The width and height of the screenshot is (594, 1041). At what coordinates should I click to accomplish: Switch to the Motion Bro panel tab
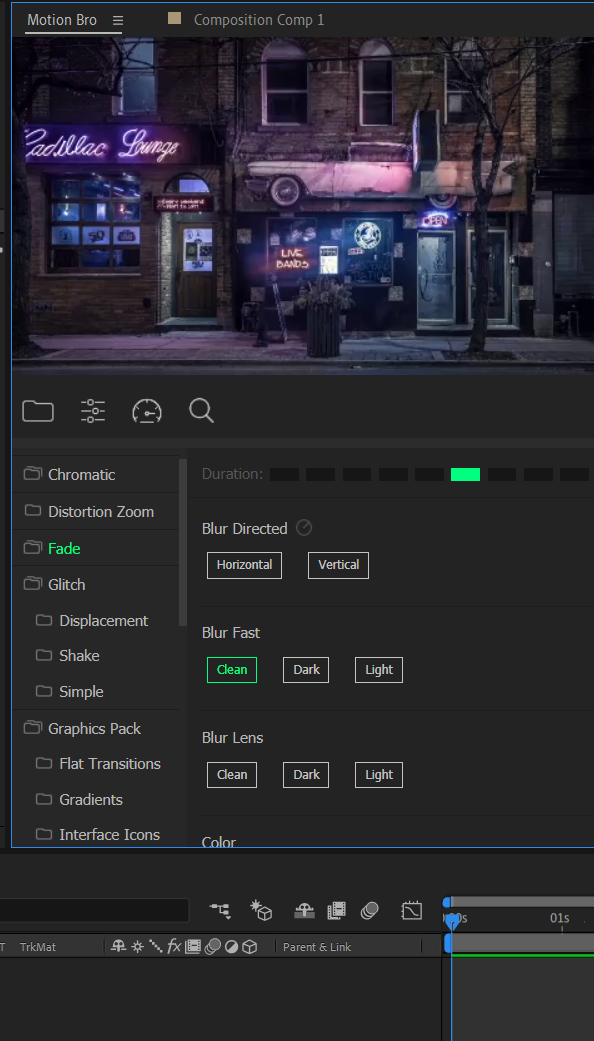[x=62, y=20]
